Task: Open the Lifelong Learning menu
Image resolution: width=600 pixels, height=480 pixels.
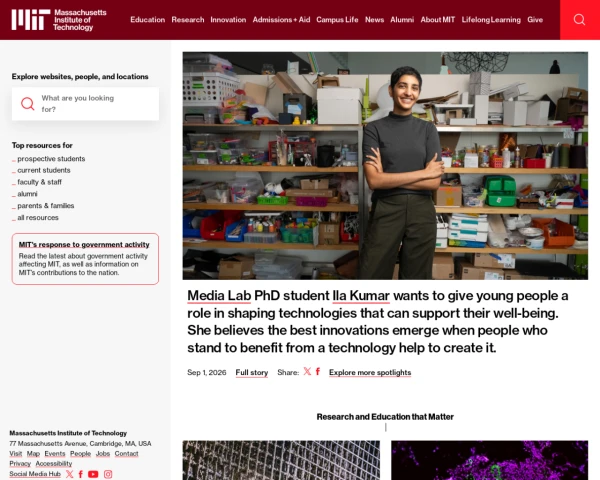Action: (x=491, y=20)
